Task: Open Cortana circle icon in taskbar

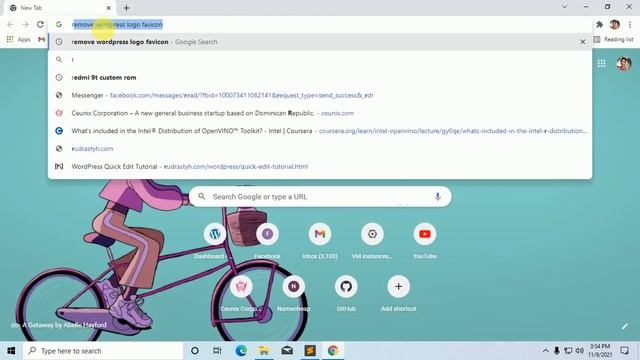Action: point(195,351)
